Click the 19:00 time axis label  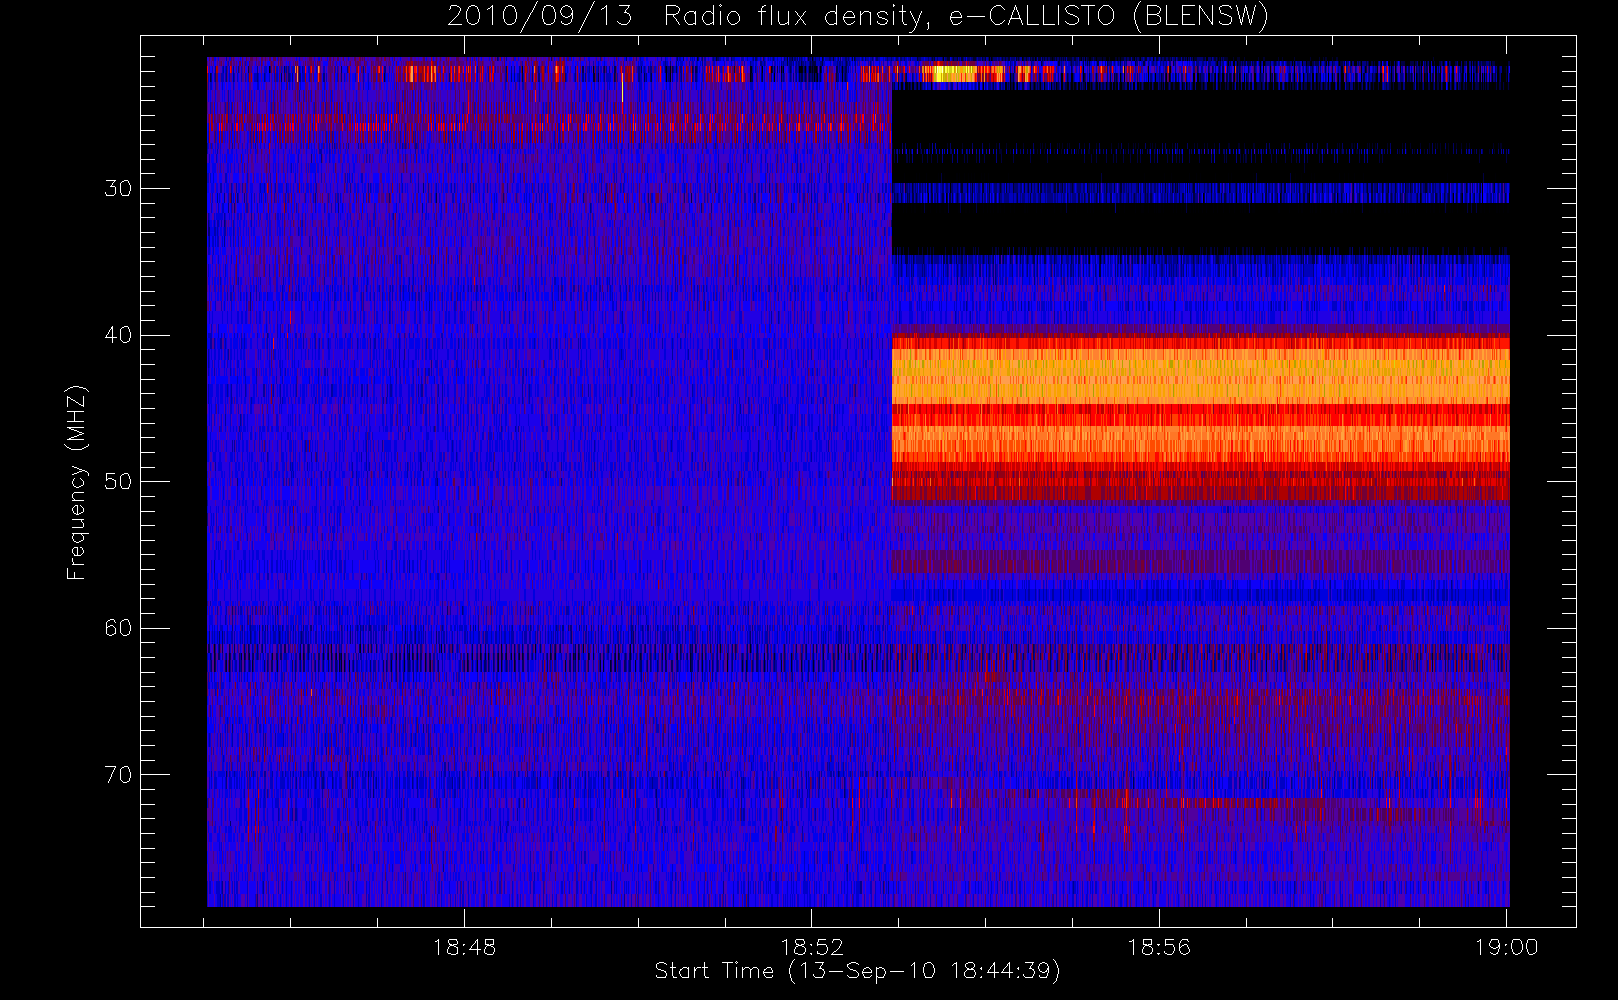[x=1506, y=947]
